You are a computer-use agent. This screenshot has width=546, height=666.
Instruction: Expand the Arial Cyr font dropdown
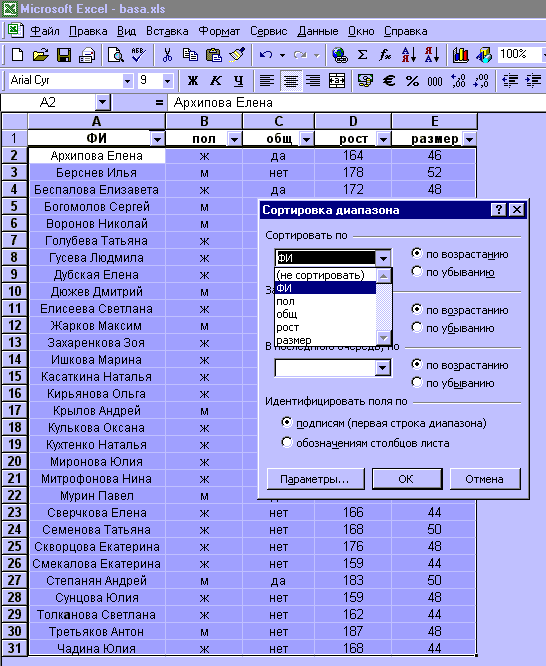pyautogui.click(x=127, y=81)
